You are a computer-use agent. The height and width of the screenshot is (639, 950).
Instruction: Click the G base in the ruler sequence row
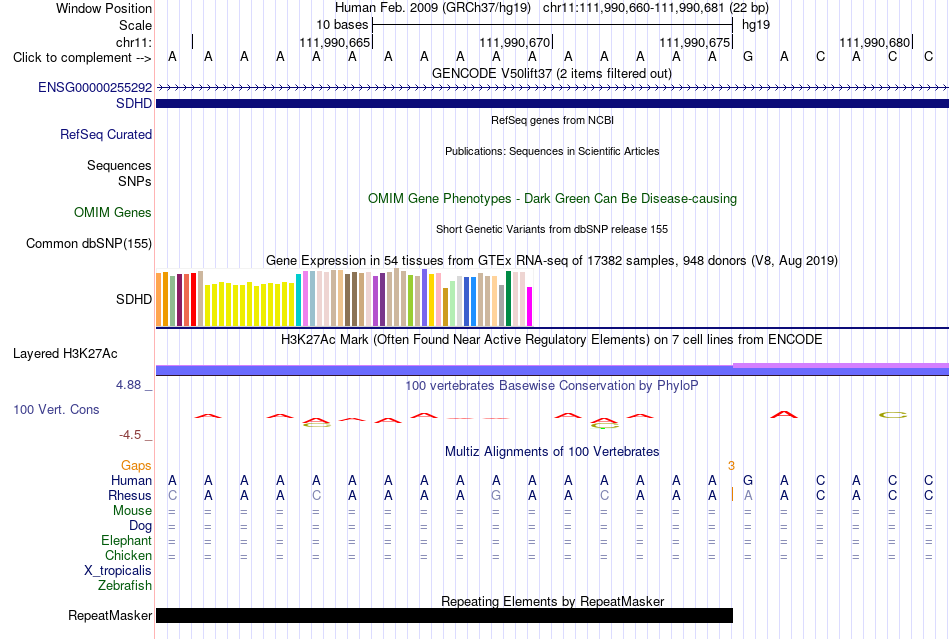[748, 56]
